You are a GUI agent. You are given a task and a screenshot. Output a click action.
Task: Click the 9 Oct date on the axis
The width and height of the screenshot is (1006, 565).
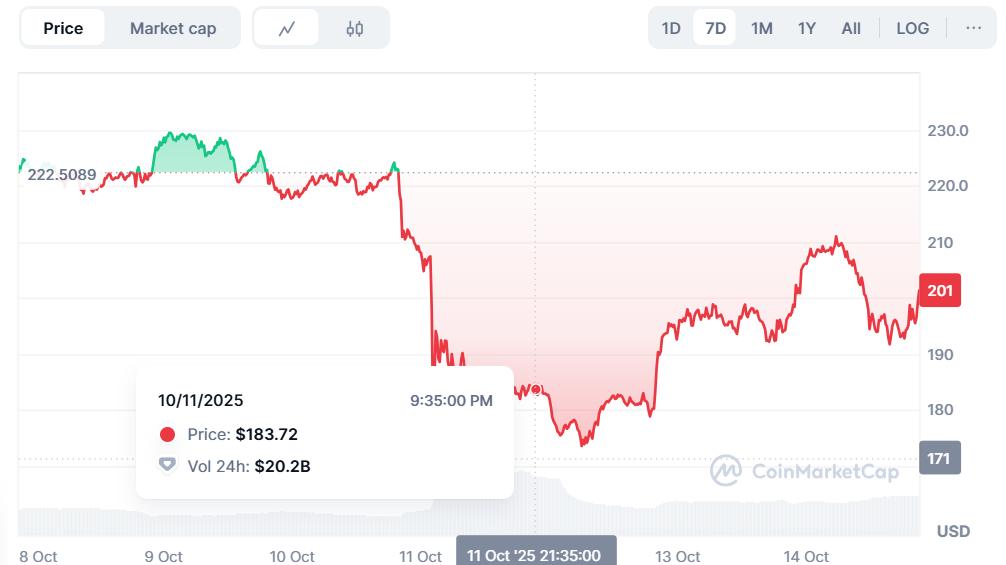pyautogui.click(x=163, y=556)
